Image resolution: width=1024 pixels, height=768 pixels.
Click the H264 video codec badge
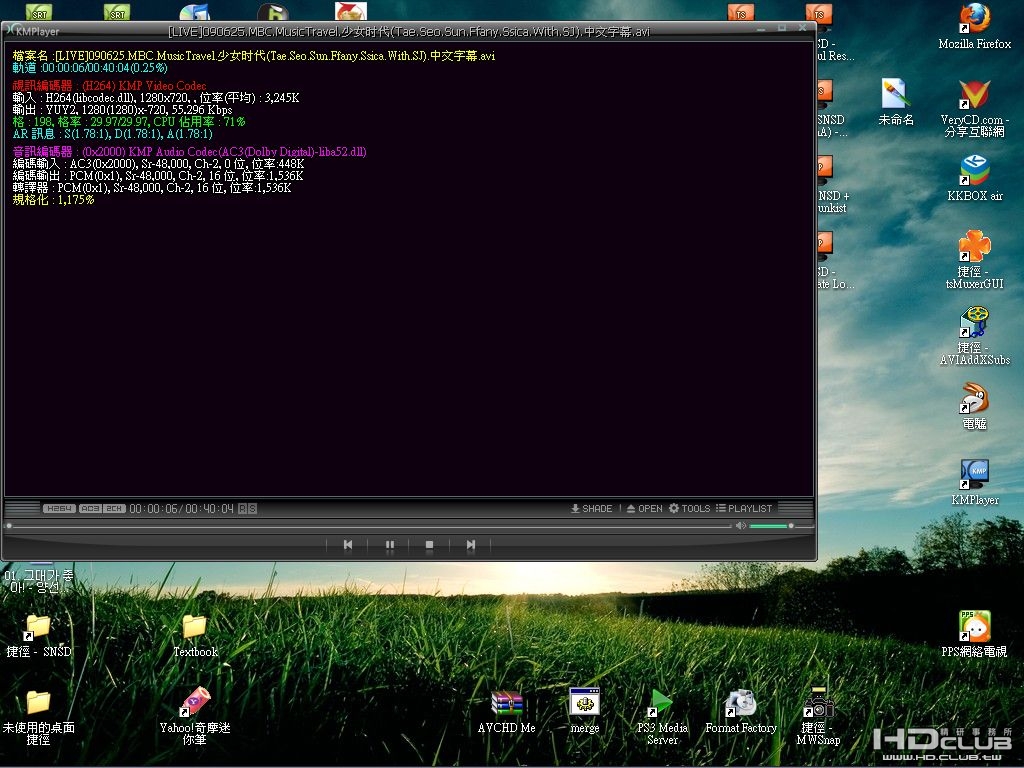[59, 509]
